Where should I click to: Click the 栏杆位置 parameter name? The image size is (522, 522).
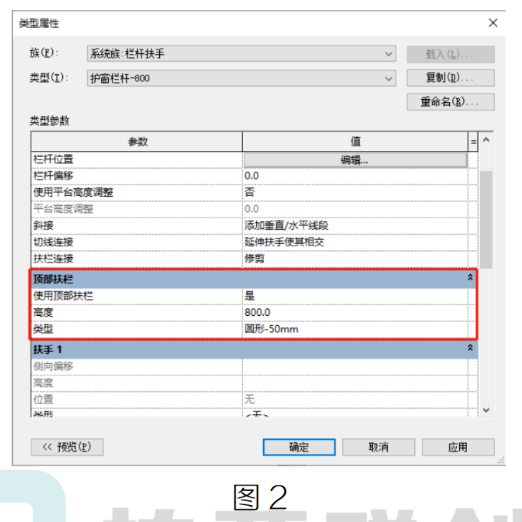click(x=53, y=159)
